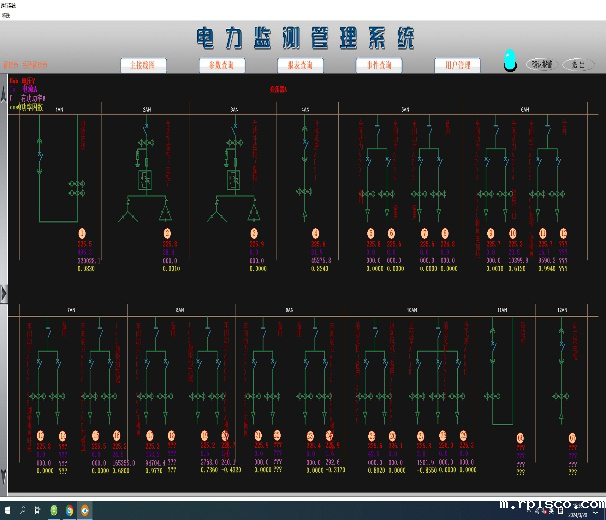Open Chrome from the taskbar
The height and width of the screenshot is (520, 606).
point(67,510)
